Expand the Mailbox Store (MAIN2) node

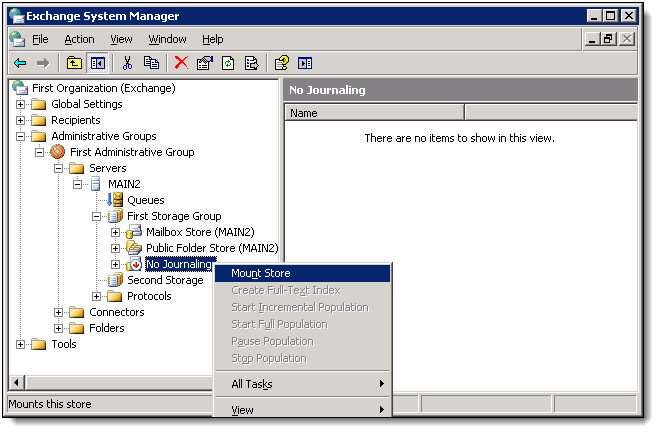click(116, 232)
